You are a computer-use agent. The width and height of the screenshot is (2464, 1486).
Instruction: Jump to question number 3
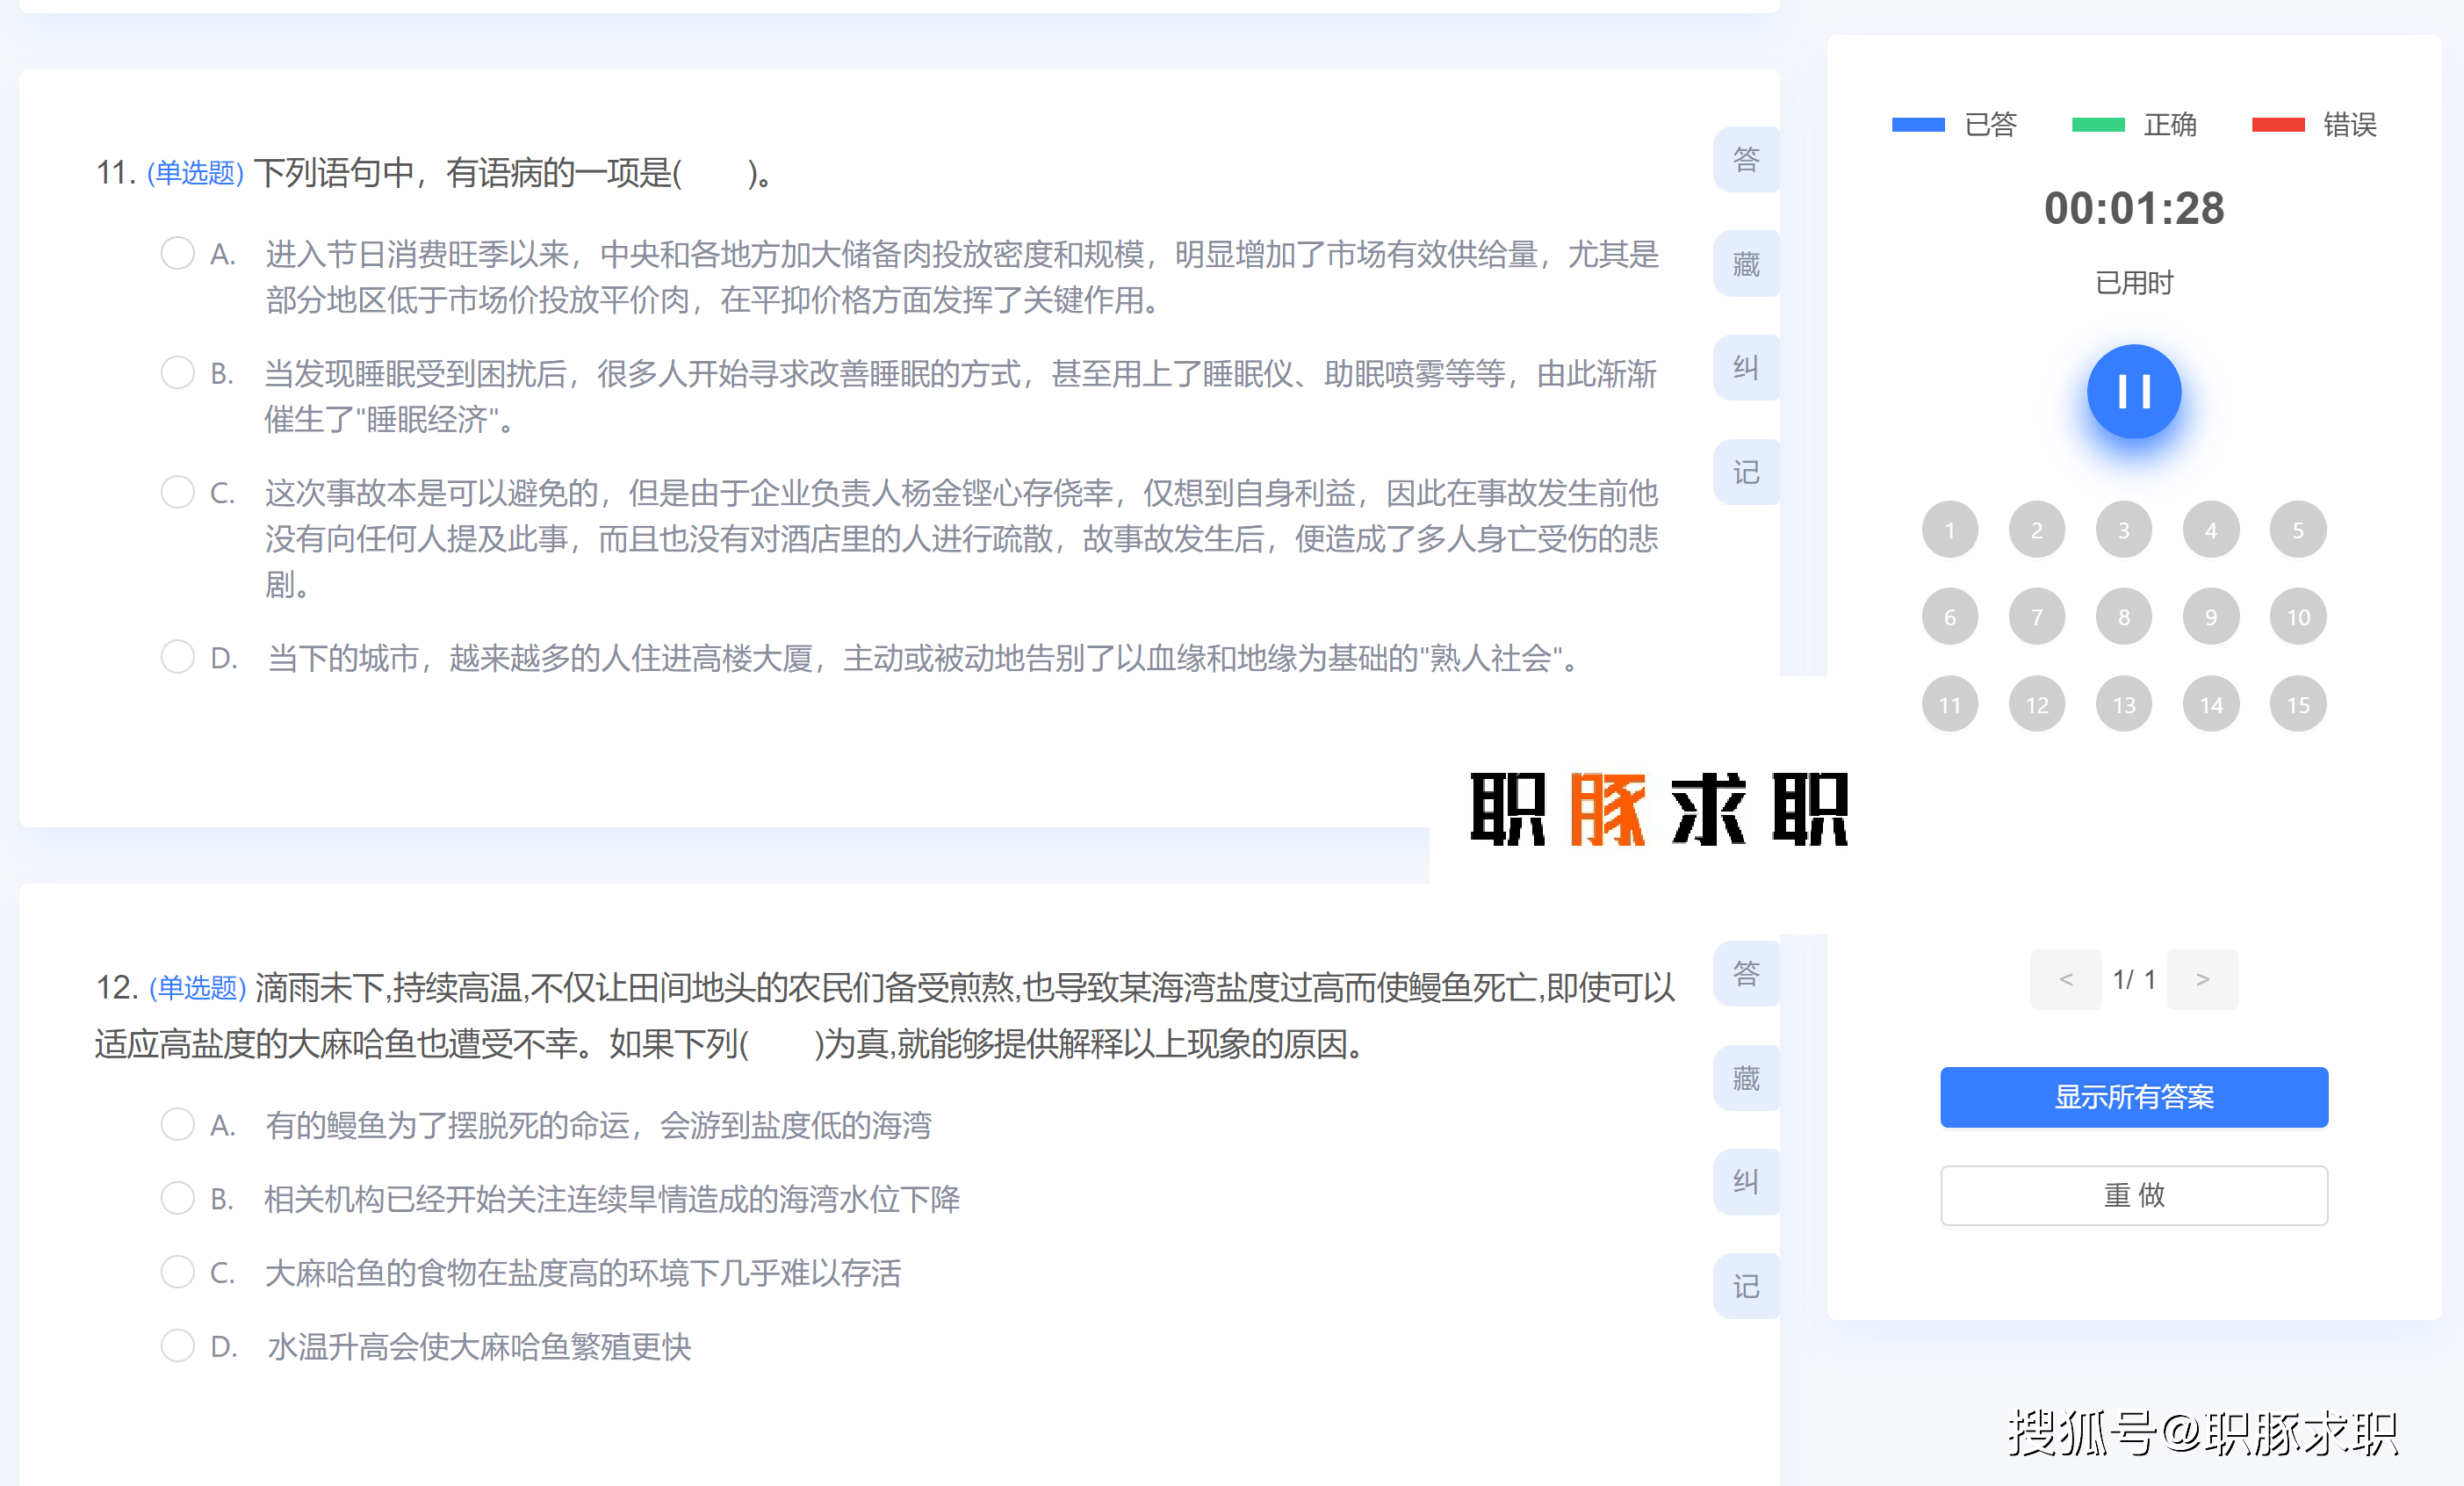tap(2123, 530)
